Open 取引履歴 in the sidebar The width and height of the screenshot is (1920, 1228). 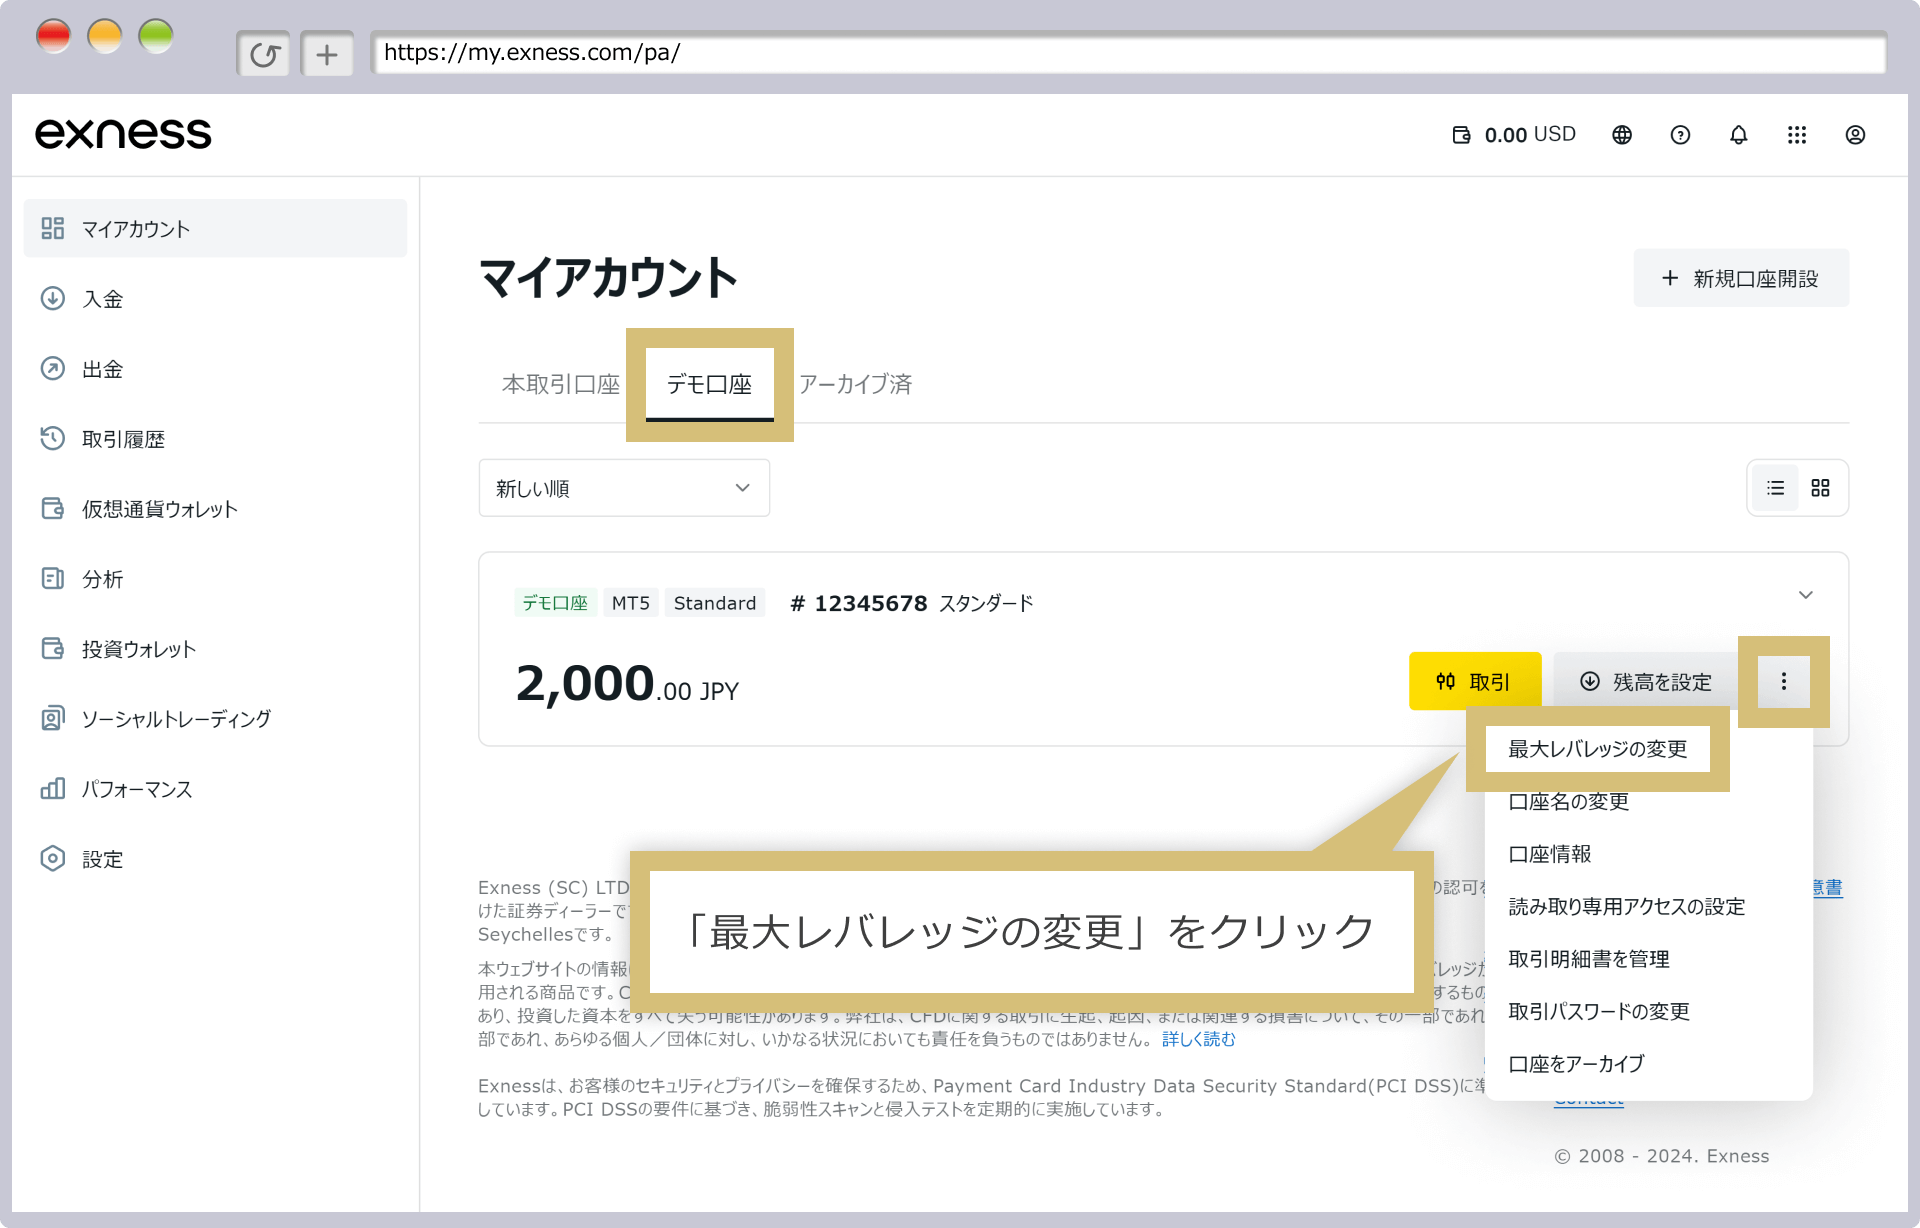tap(215, 438)
